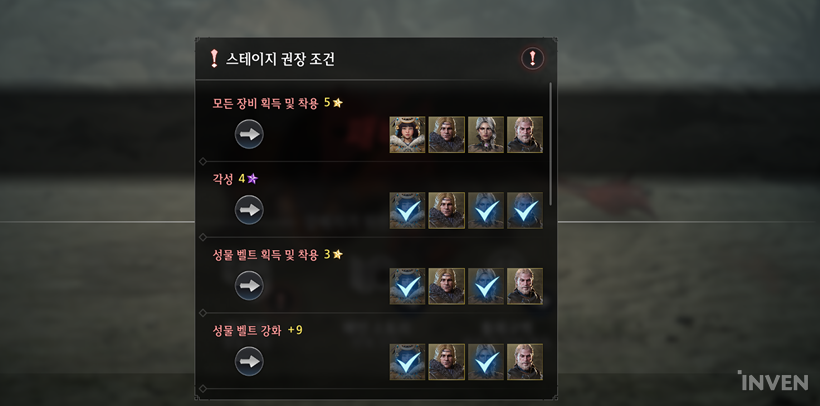Click blond hero portrait in 성물 벨트 강화 row
Screen dimensions: 820x406
pos(447,362)
